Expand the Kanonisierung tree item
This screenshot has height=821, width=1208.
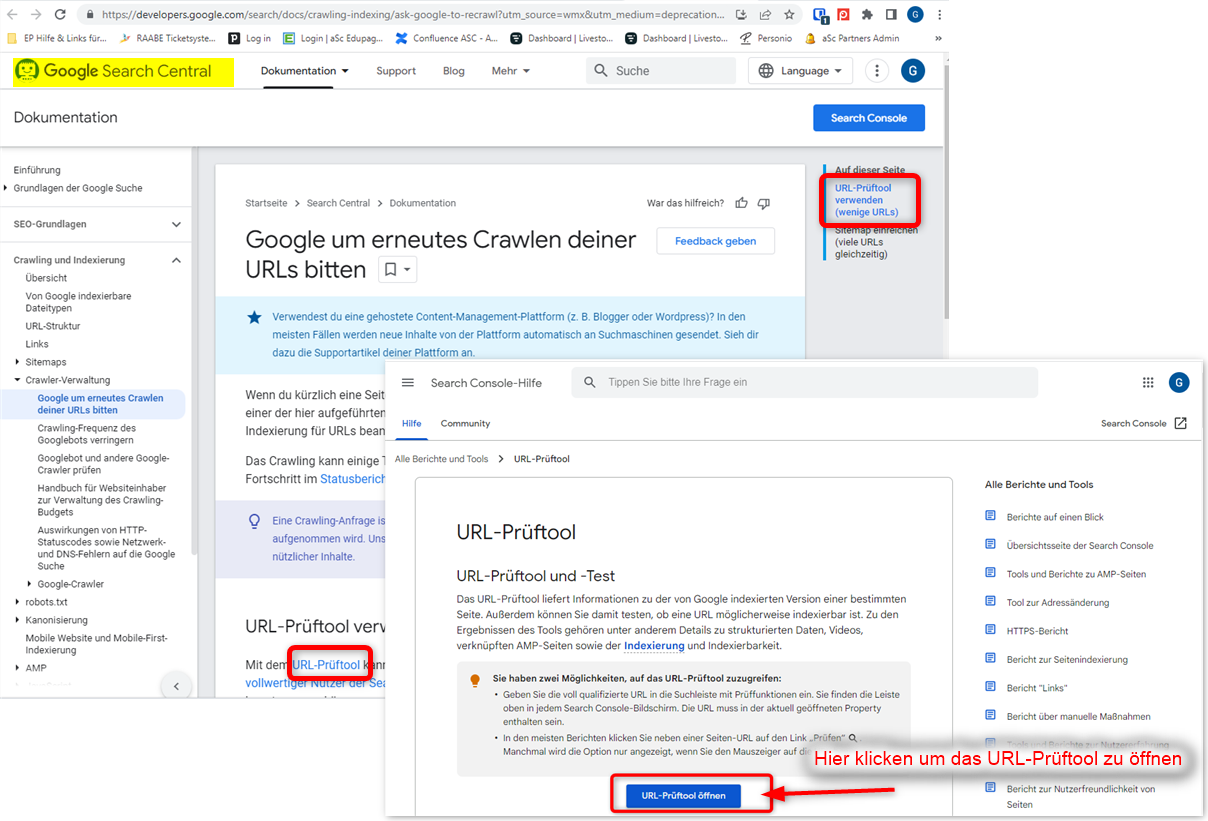17,620
